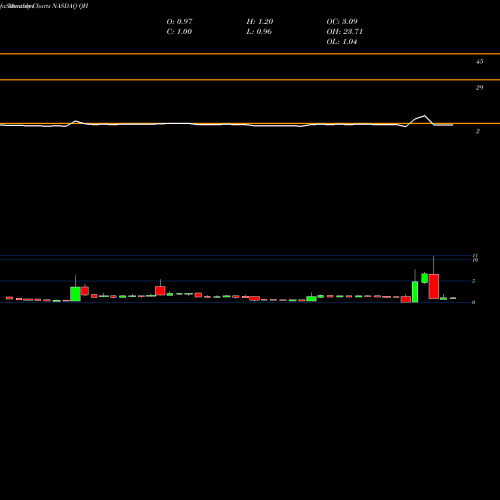This screenshot has height=500, width=500.
Task: Click the low price value L: 0.96
Action: 259,31
